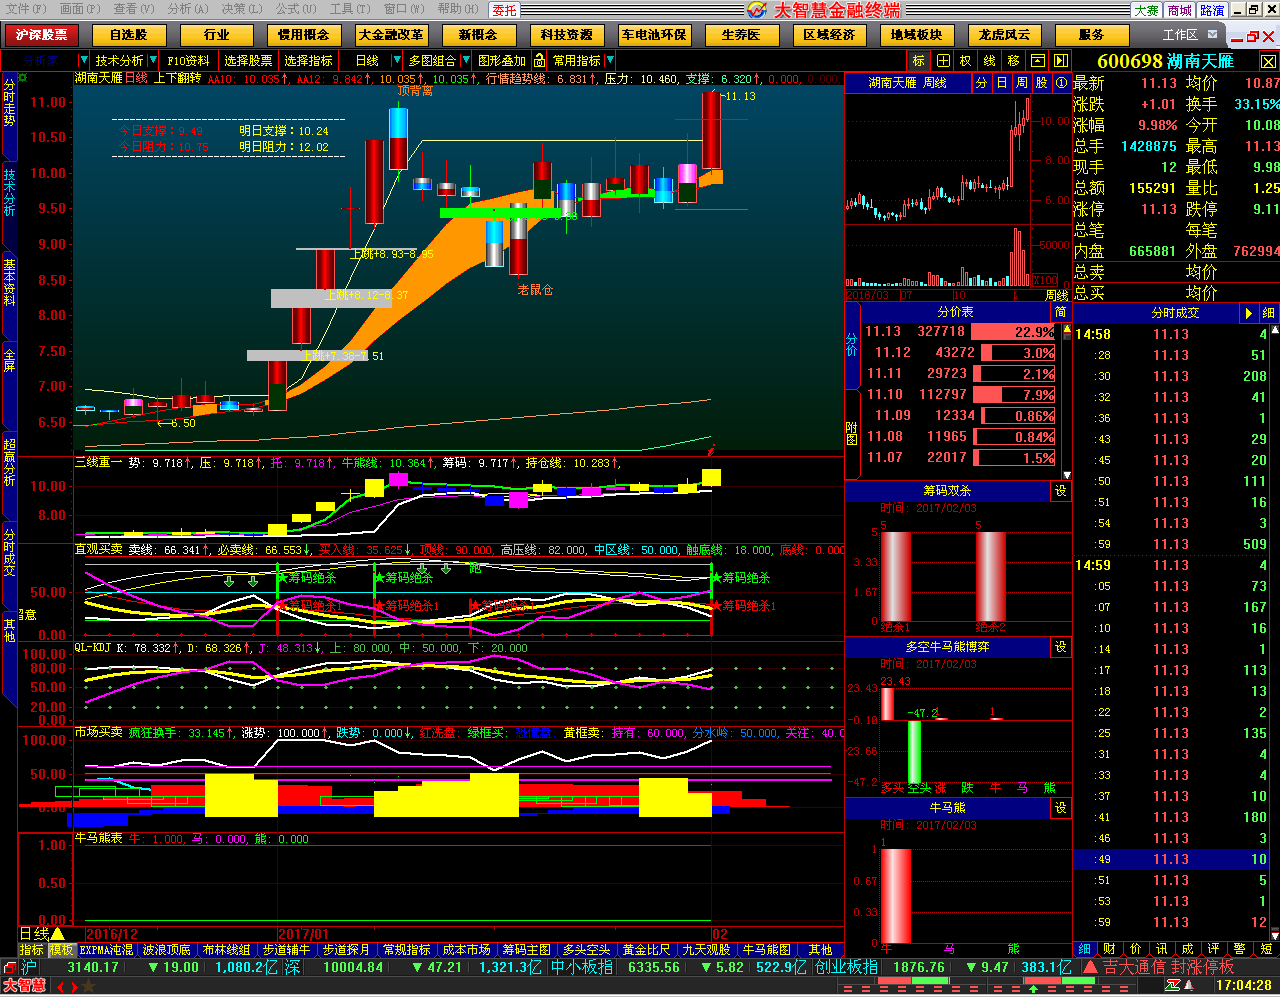Open the F10资料 button
Image resolution: width=1280 pixels, height=997 pixels.
coord(188,61)
